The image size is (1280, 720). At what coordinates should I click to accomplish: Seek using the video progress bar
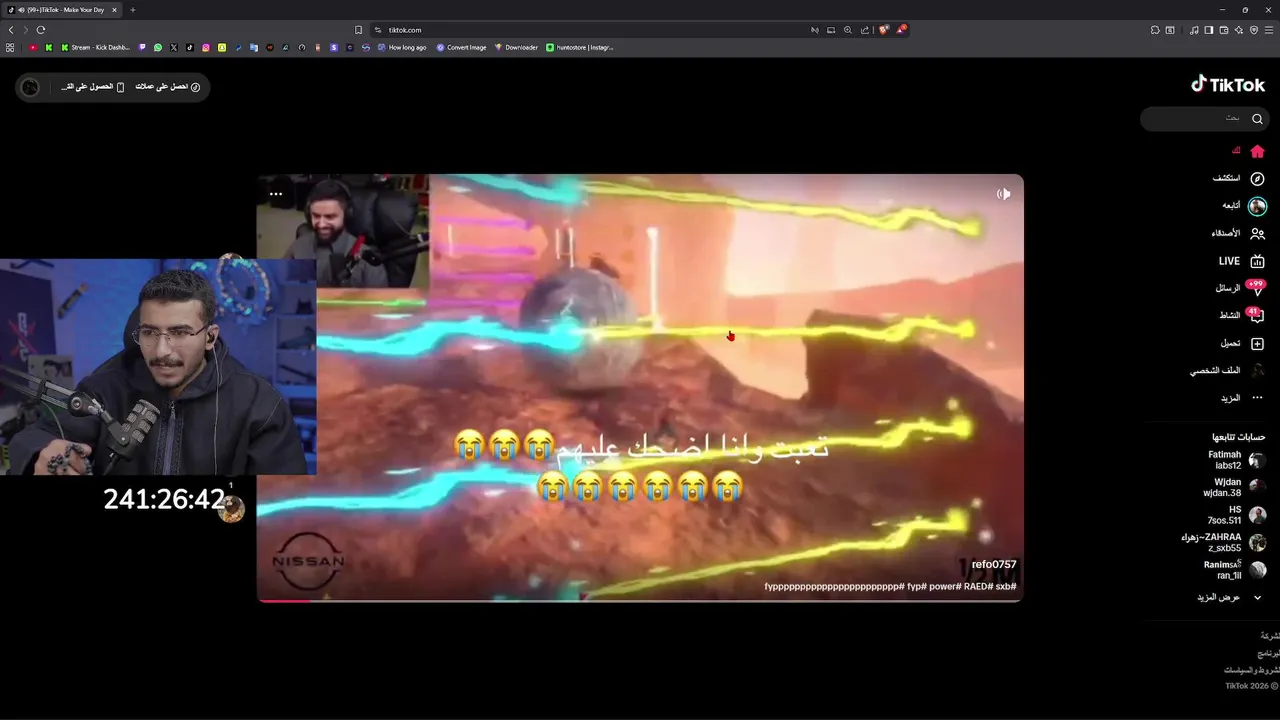(640, 600)
